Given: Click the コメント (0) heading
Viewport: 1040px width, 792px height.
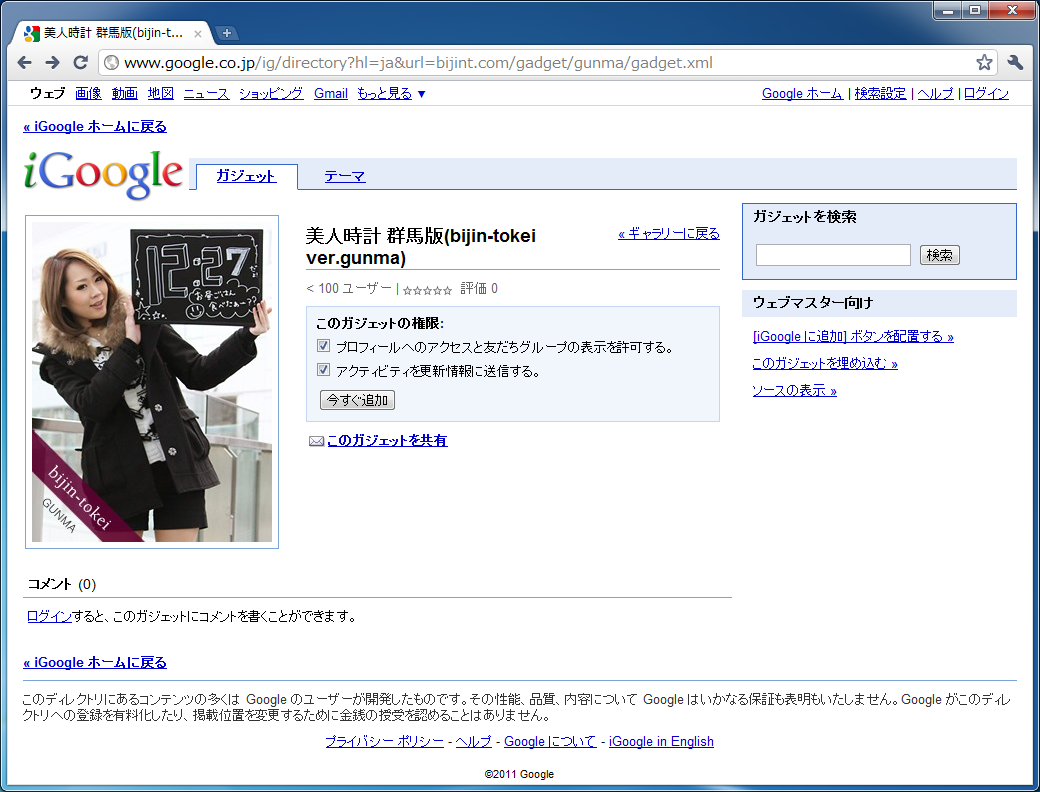Looking at the screenshot, I should pyautogui.click(x=62, y=584).
